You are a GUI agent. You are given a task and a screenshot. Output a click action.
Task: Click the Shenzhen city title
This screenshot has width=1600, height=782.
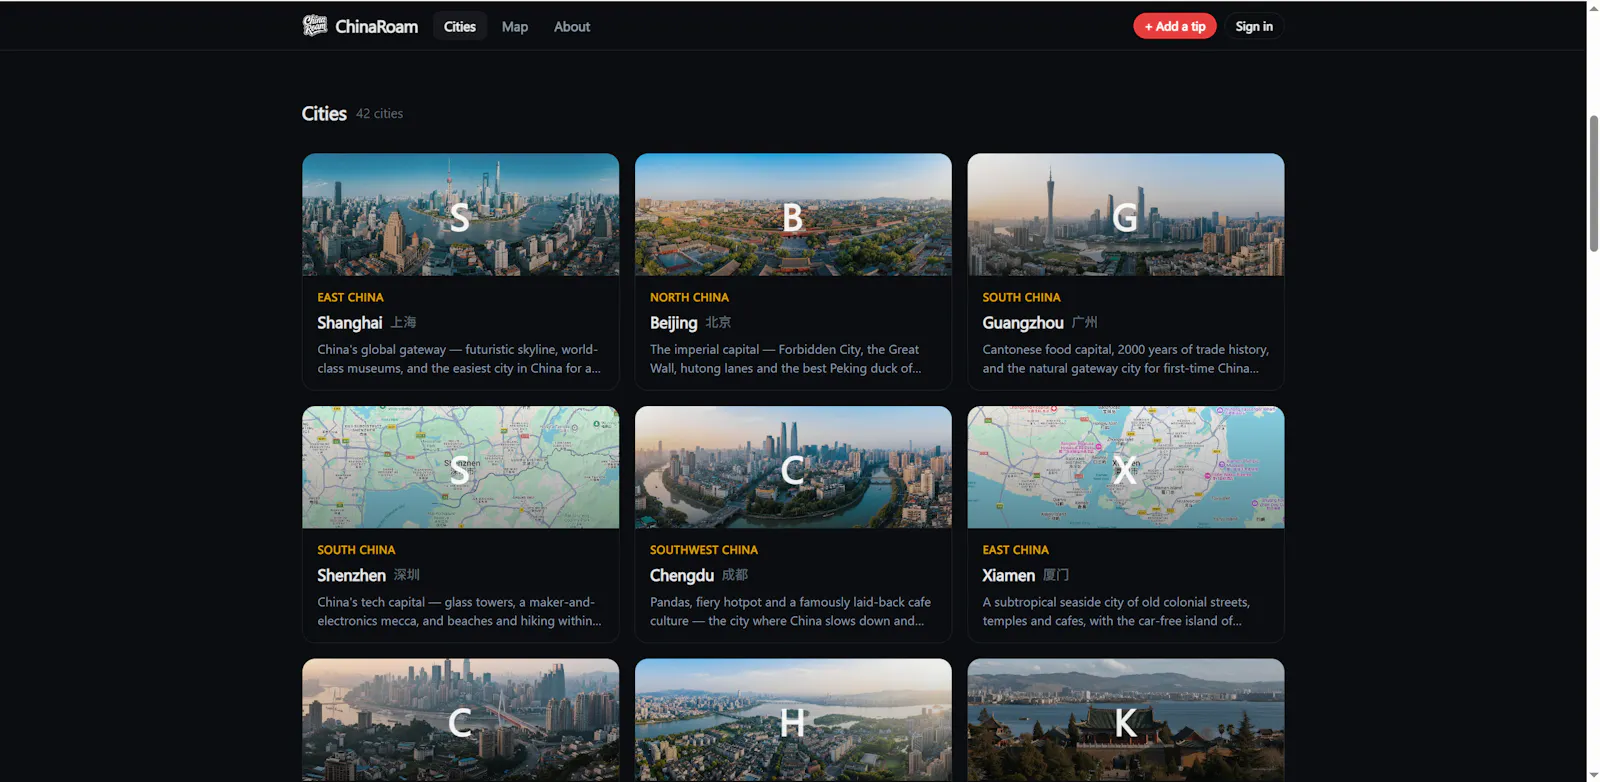(351, 575)
